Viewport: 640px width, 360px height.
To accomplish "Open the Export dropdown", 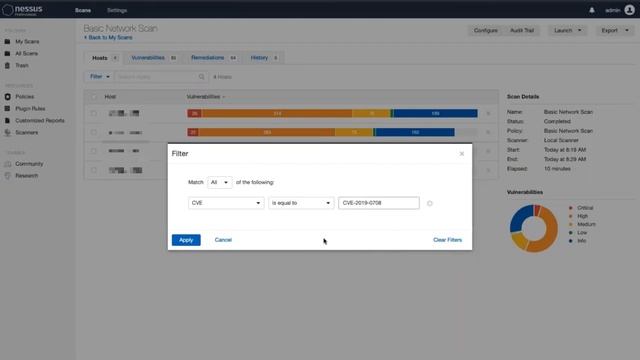I will pyautogui.click(x=615, y=30).
